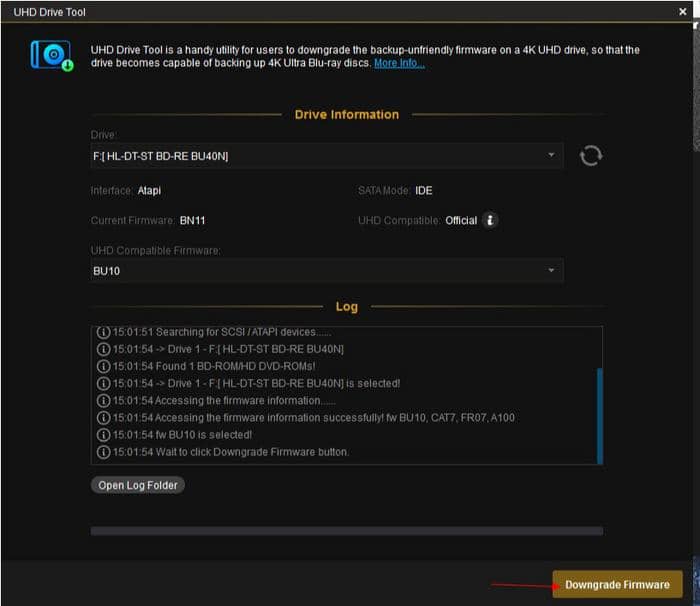Select log line 'fw BU10 is selected!'
Screen dimensions: 700x606
(182, 435)
